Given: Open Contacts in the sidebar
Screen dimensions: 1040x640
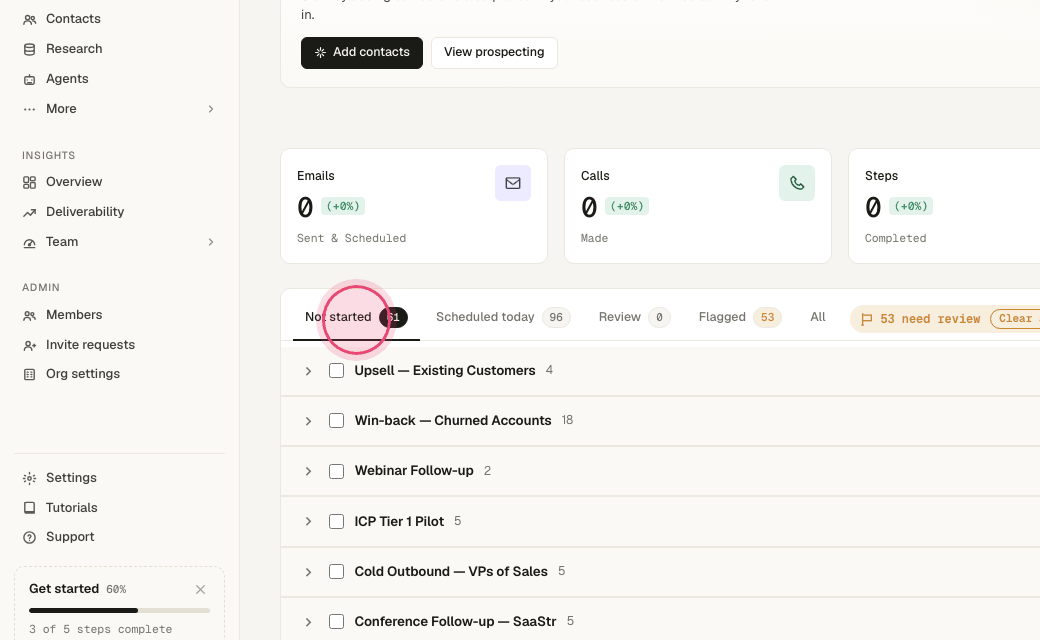Looking at the screenshot, I should [73, 19].
